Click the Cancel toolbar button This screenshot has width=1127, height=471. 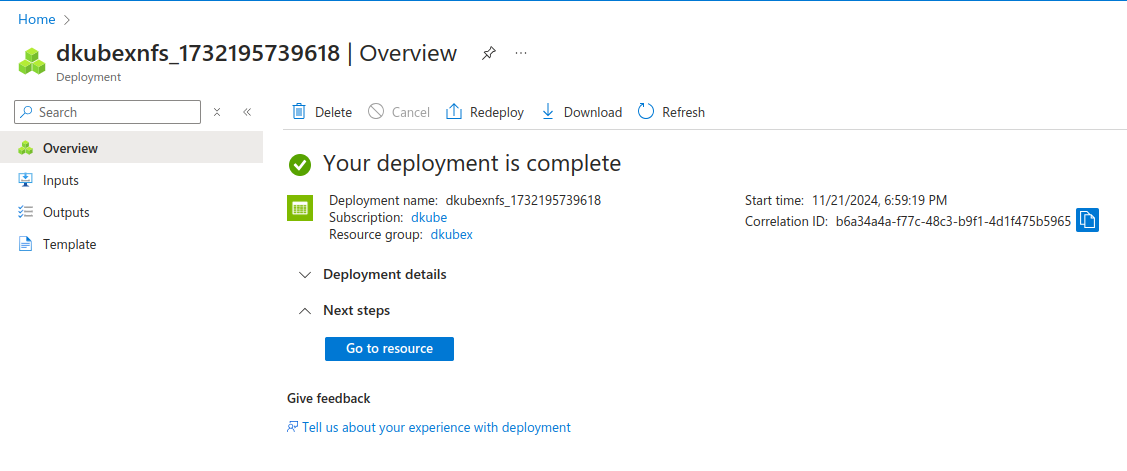pyautogui.click(x=398, y=112)
